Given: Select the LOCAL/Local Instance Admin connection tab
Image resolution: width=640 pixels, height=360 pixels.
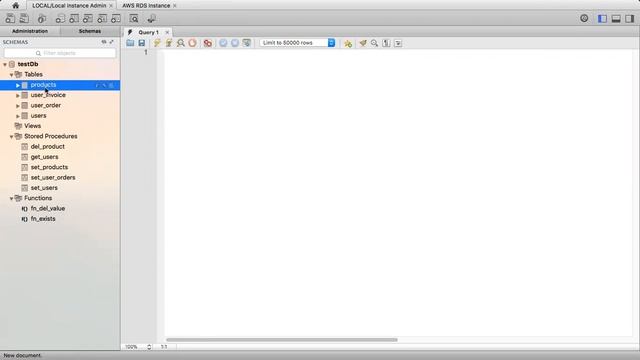Looking at the screenshot, I should coord(69,6).
